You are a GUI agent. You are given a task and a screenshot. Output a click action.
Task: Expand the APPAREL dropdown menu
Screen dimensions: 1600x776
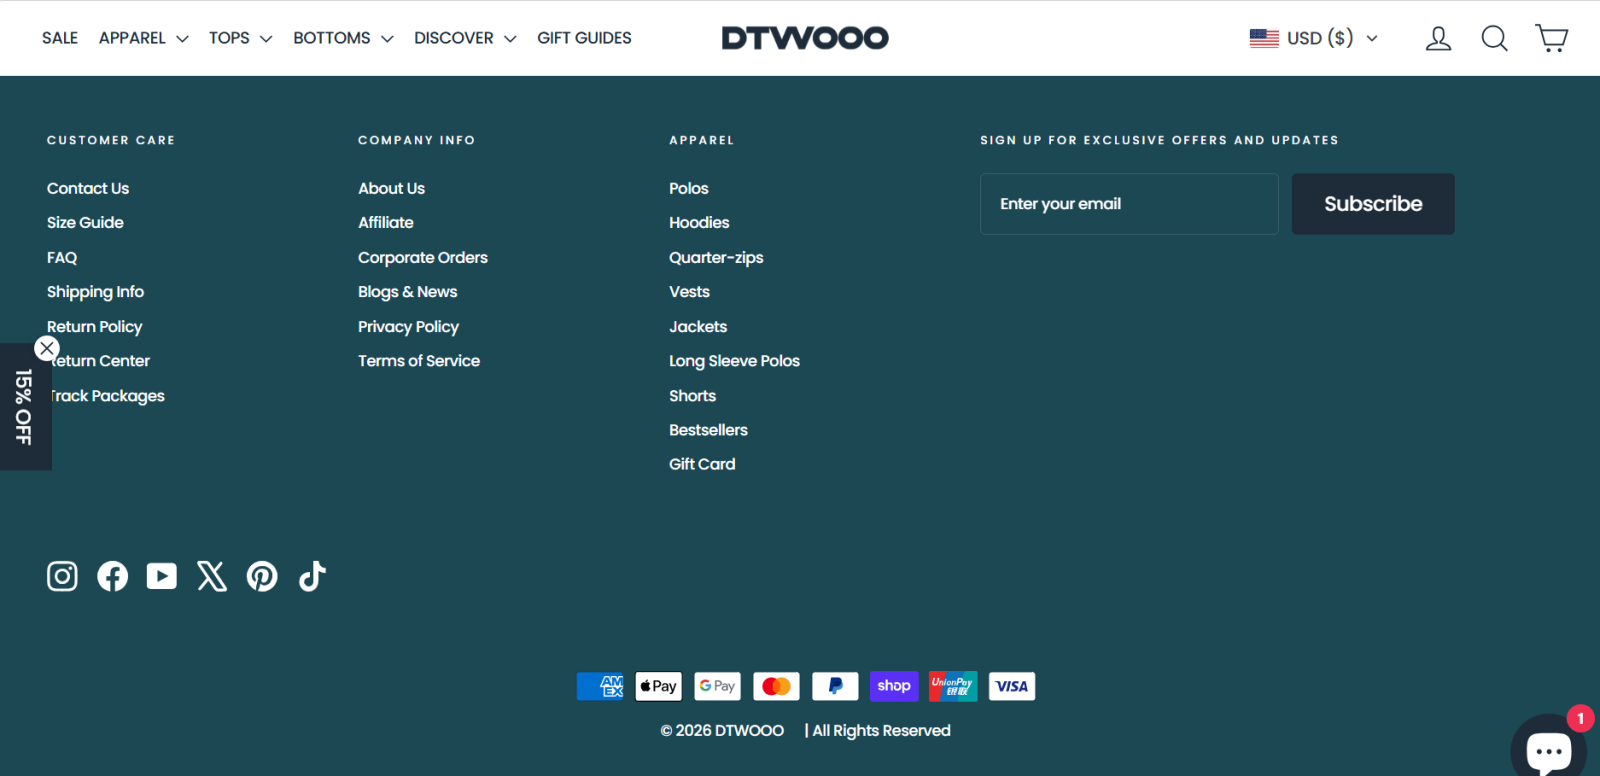click(143, 38)
